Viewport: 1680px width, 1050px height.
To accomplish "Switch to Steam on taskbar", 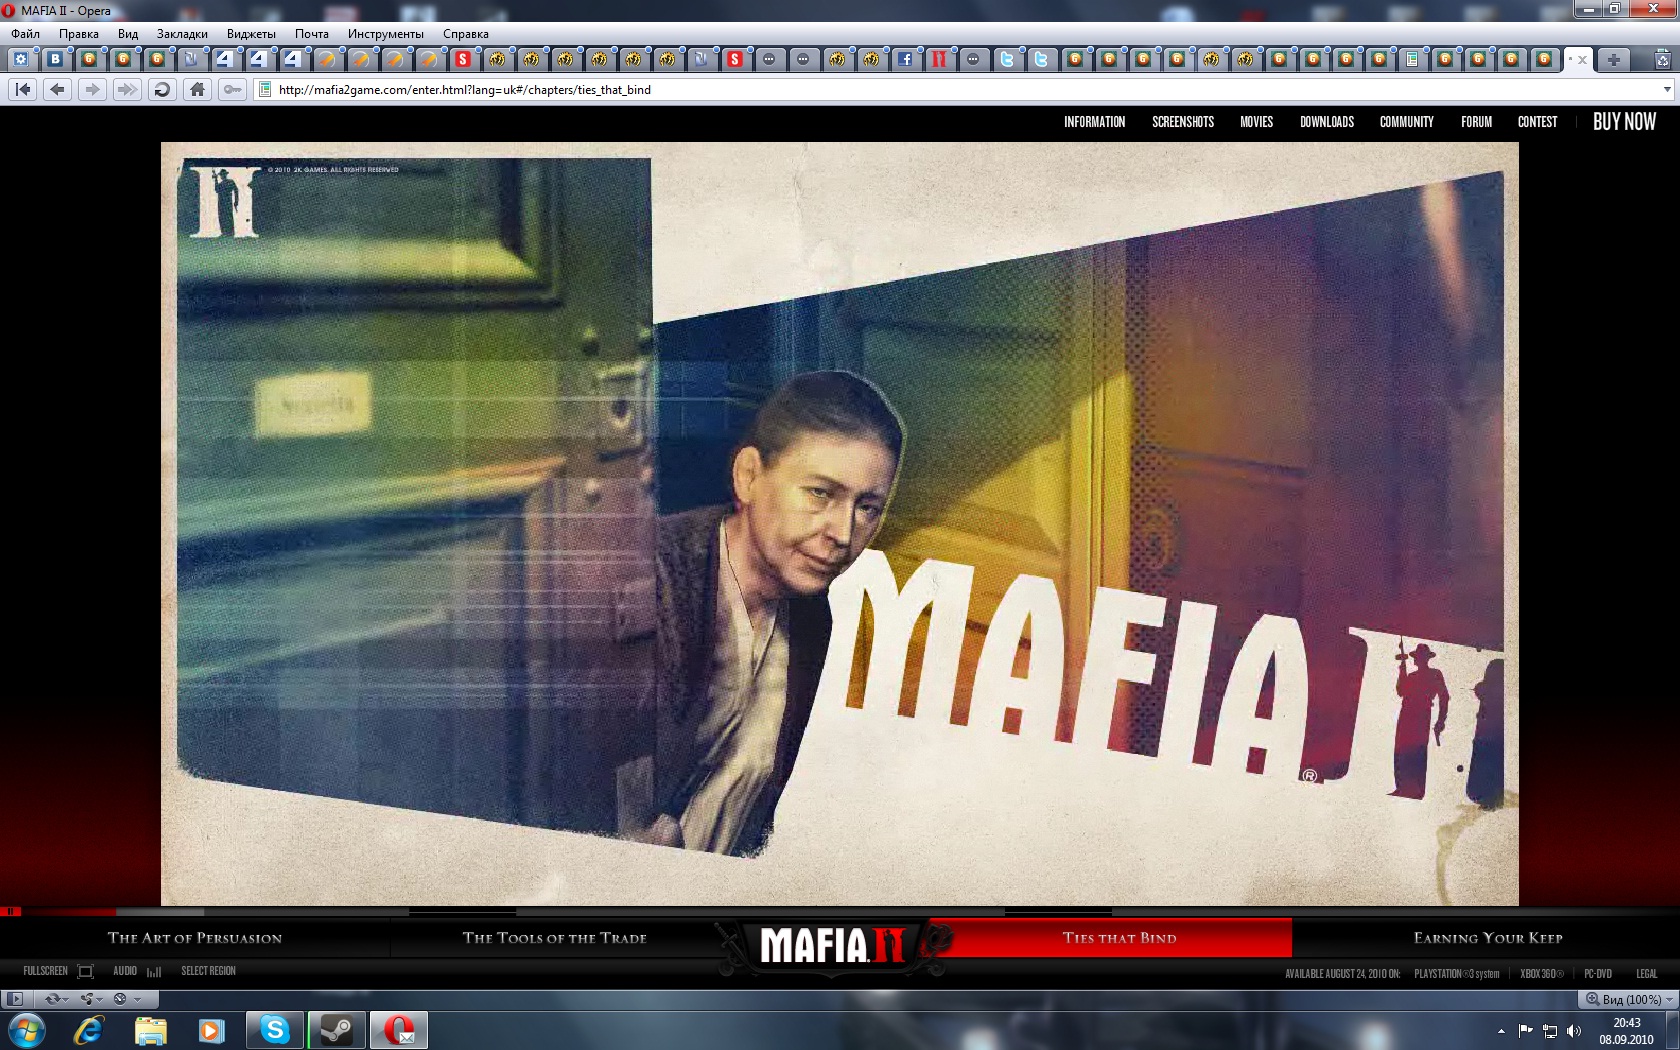I will (x=337, y=1030).
